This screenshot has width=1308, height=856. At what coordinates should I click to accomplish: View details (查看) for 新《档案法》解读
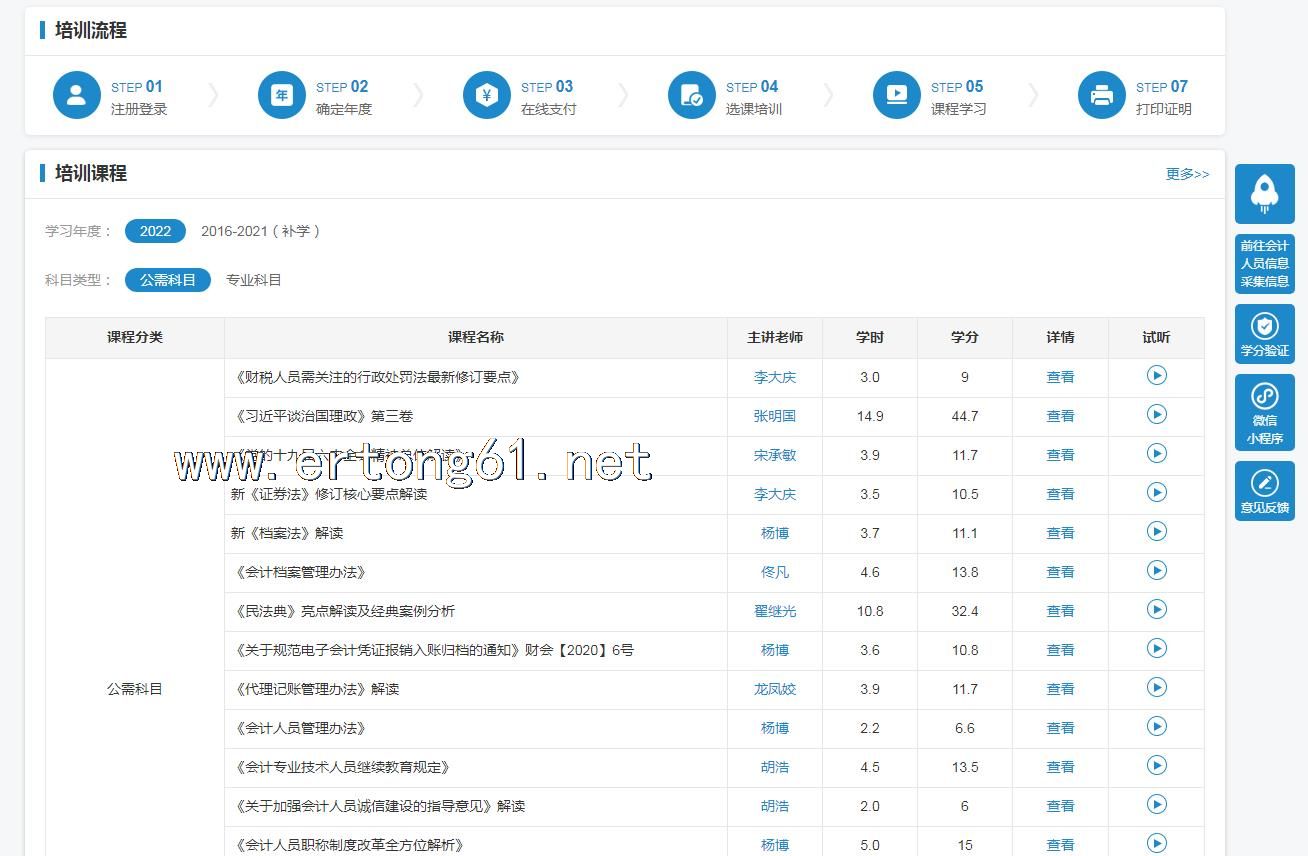click(1060, 533)
